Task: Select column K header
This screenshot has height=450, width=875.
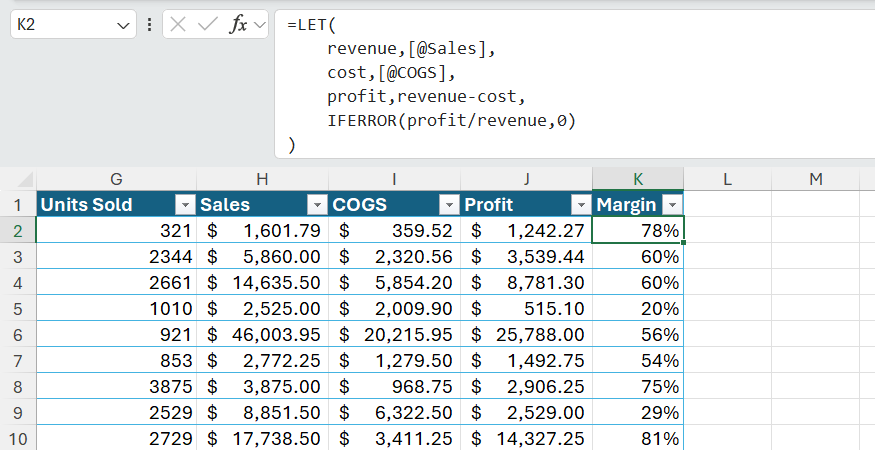Action: 638,179
